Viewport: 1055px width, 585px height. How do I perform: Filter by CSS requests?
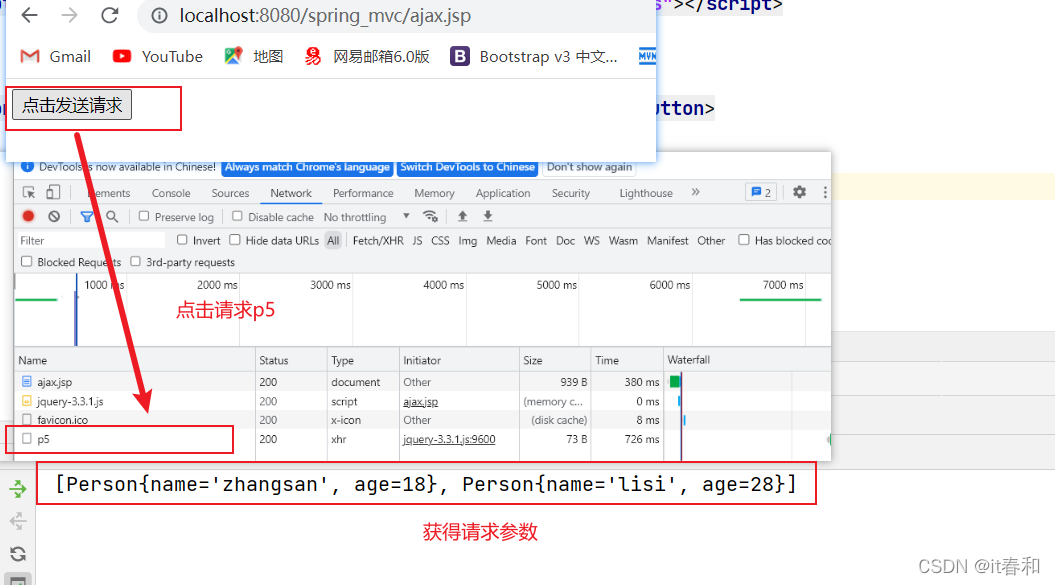pyautogui.click(x=440, y=240)
